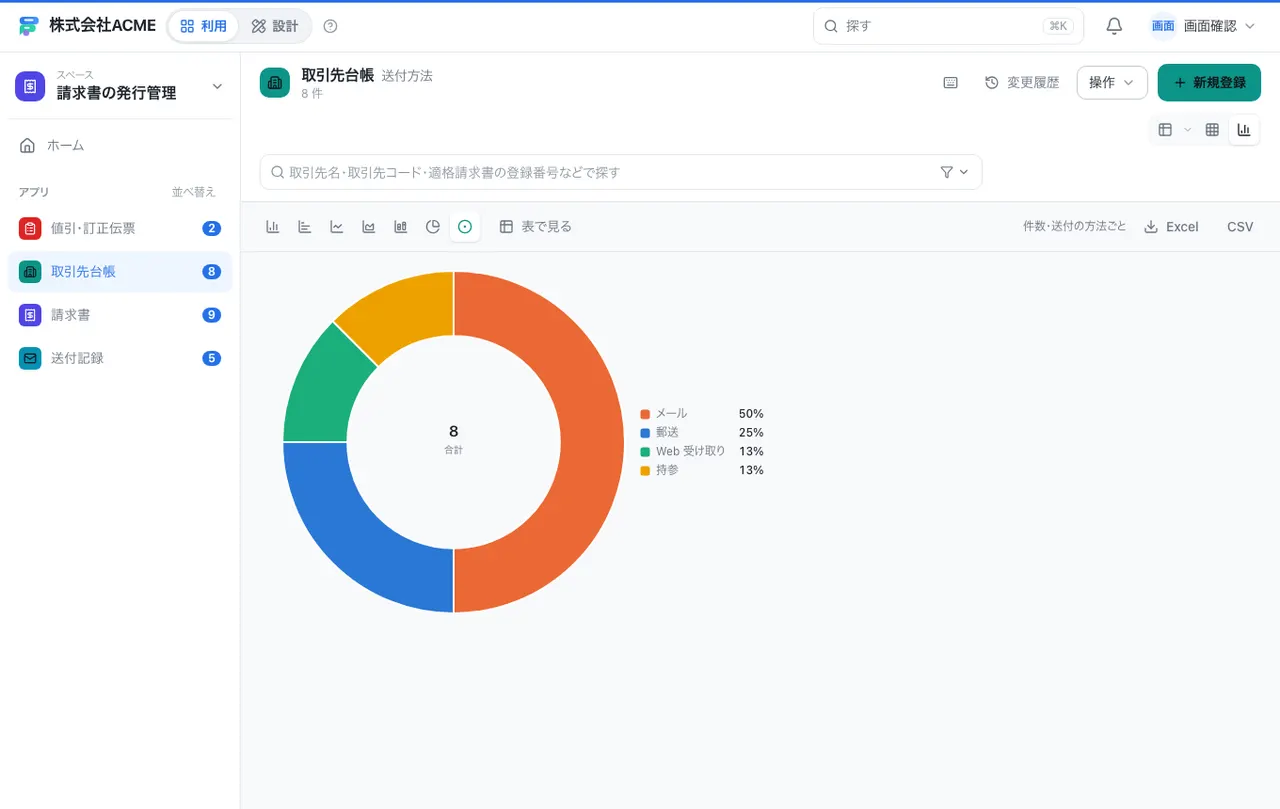Click the 新規登録 button
The height and width of the screenshot is (809, 1280).
pyautogui.click(x=1209, y=83)
